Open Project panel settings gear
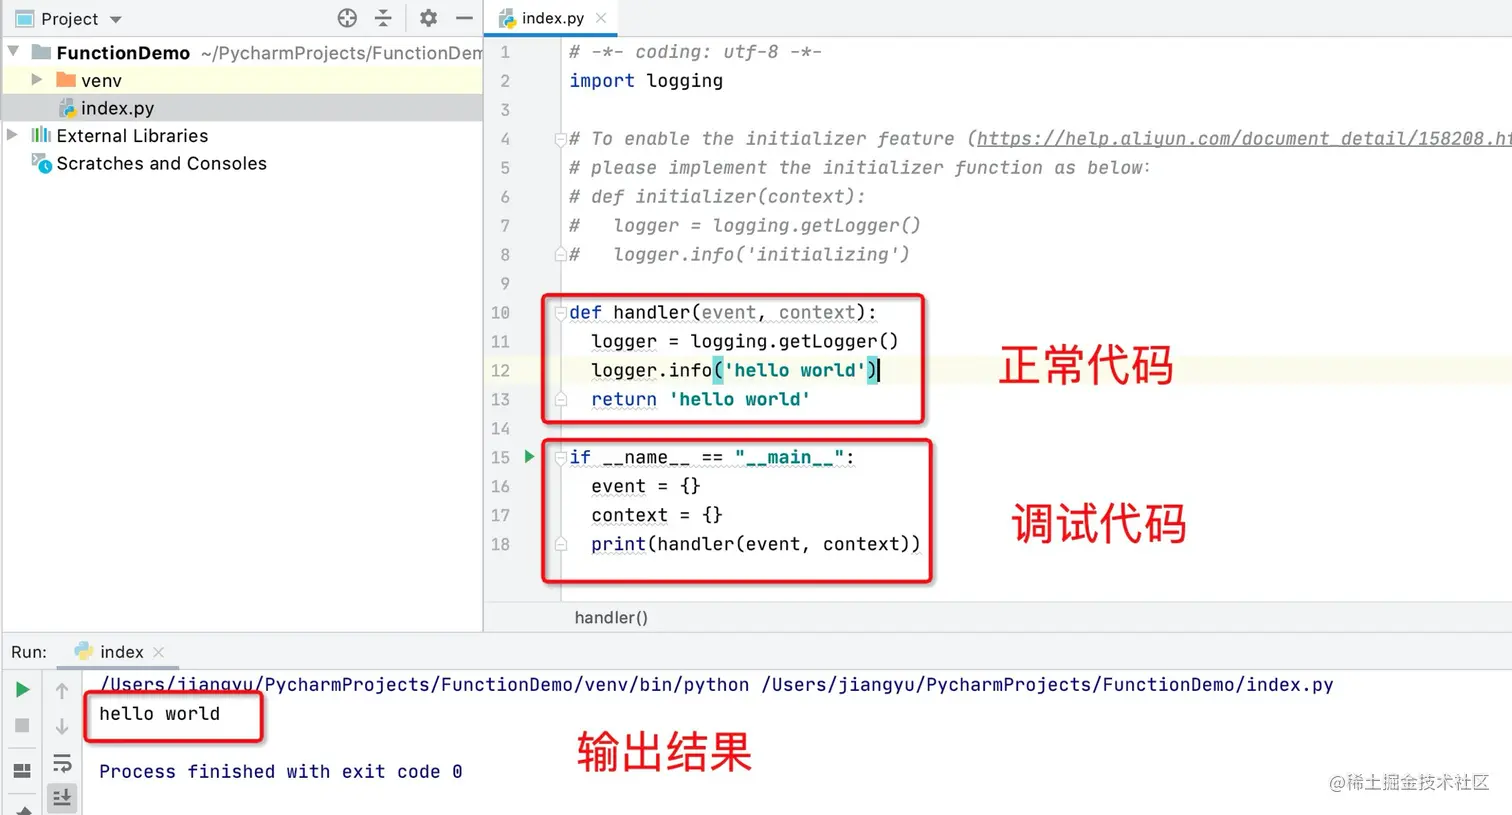1512x815 pixels. [428, 18]
